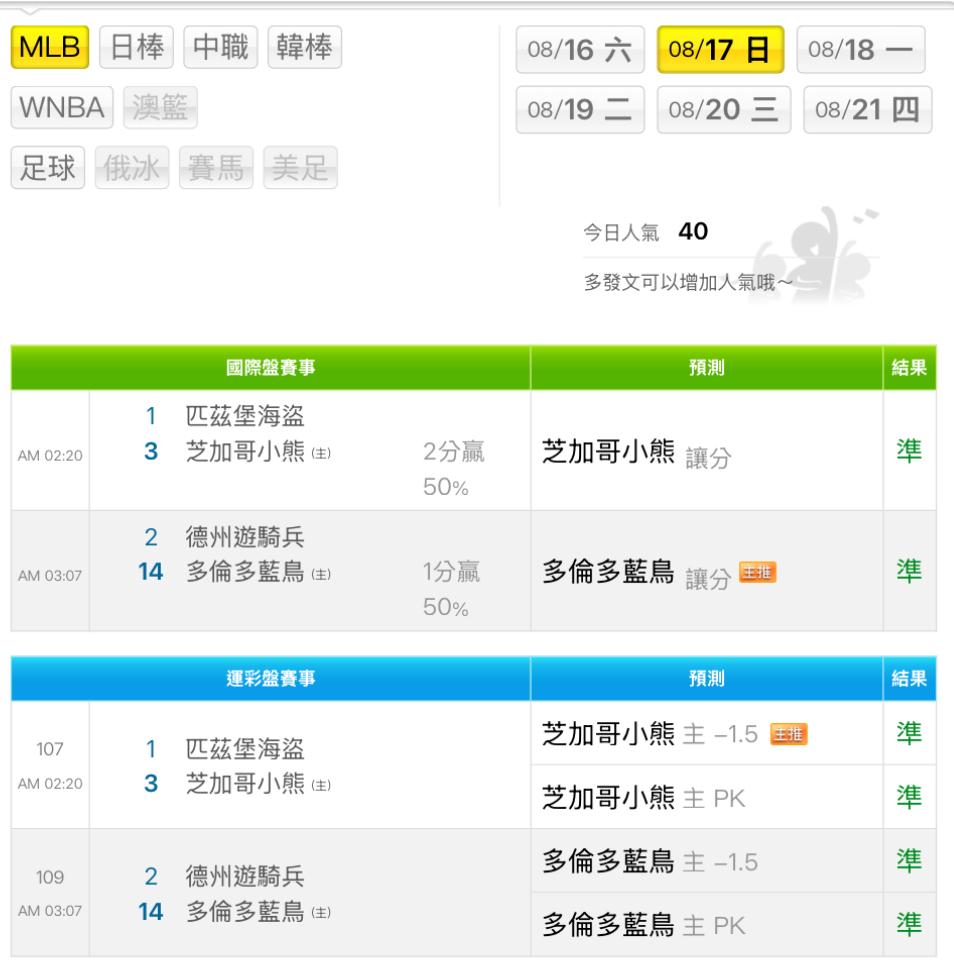954x976 pixels.
Task: Click 準 result for 多倫多藍鳥 讓分
Action: point(909,571)
